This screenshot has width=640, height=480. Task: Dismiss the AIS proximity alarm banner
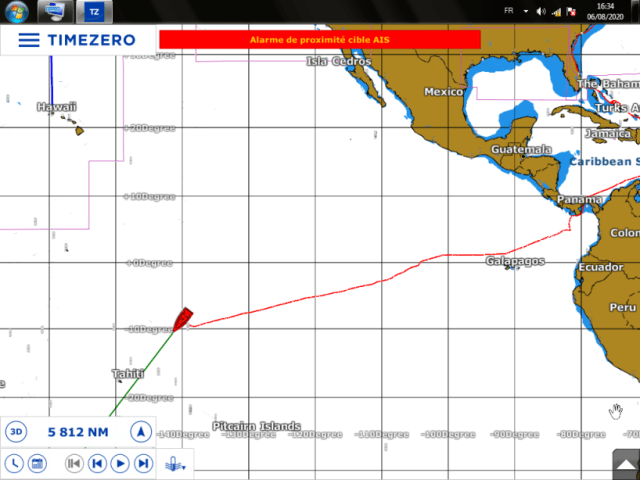click(320, 39)
